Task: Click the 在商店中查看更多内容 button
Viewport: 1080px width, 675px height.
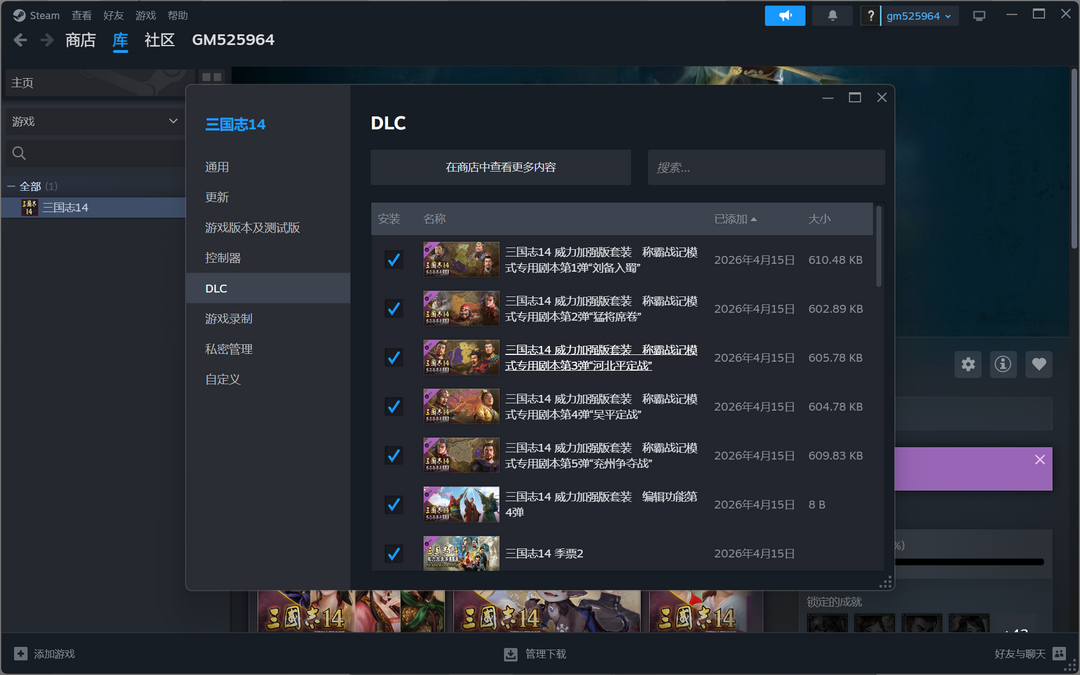Action: pos(500,168)
